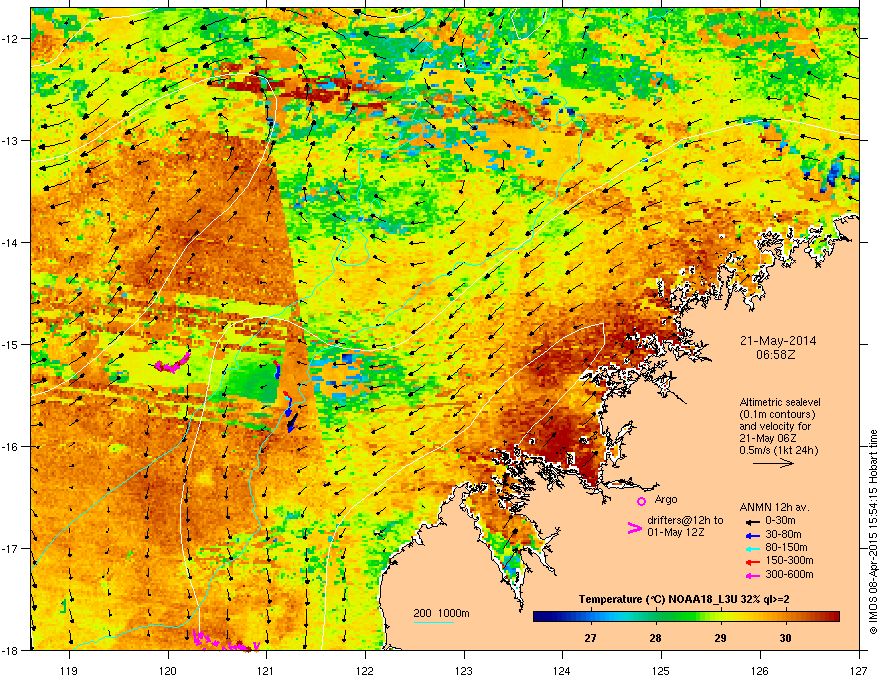Click the drifters@12h to legend text
Image resolution: width=880 pixels, height=680 pixels.
[x=685, y=520]
